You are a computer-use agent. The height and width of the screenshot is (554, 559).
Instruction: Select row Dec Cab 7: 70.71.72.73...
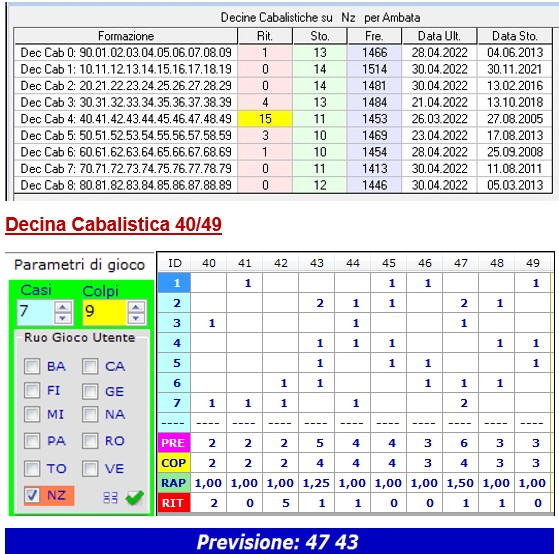coord(283,168)
